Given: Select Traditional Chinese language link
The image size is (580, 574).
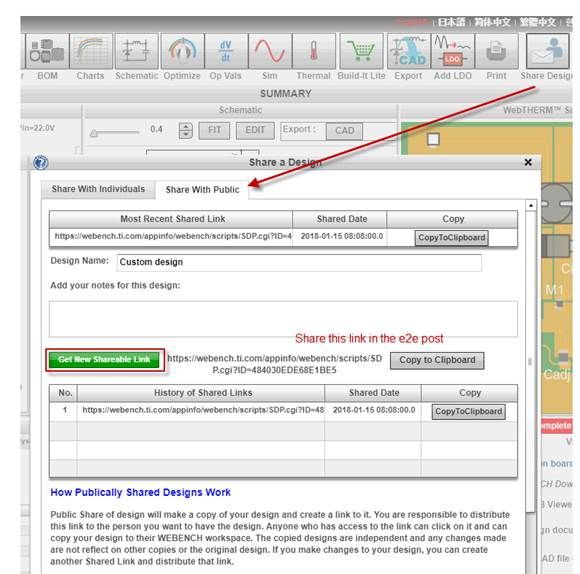Looking at the screenshot, I should (x=537, y=22).
